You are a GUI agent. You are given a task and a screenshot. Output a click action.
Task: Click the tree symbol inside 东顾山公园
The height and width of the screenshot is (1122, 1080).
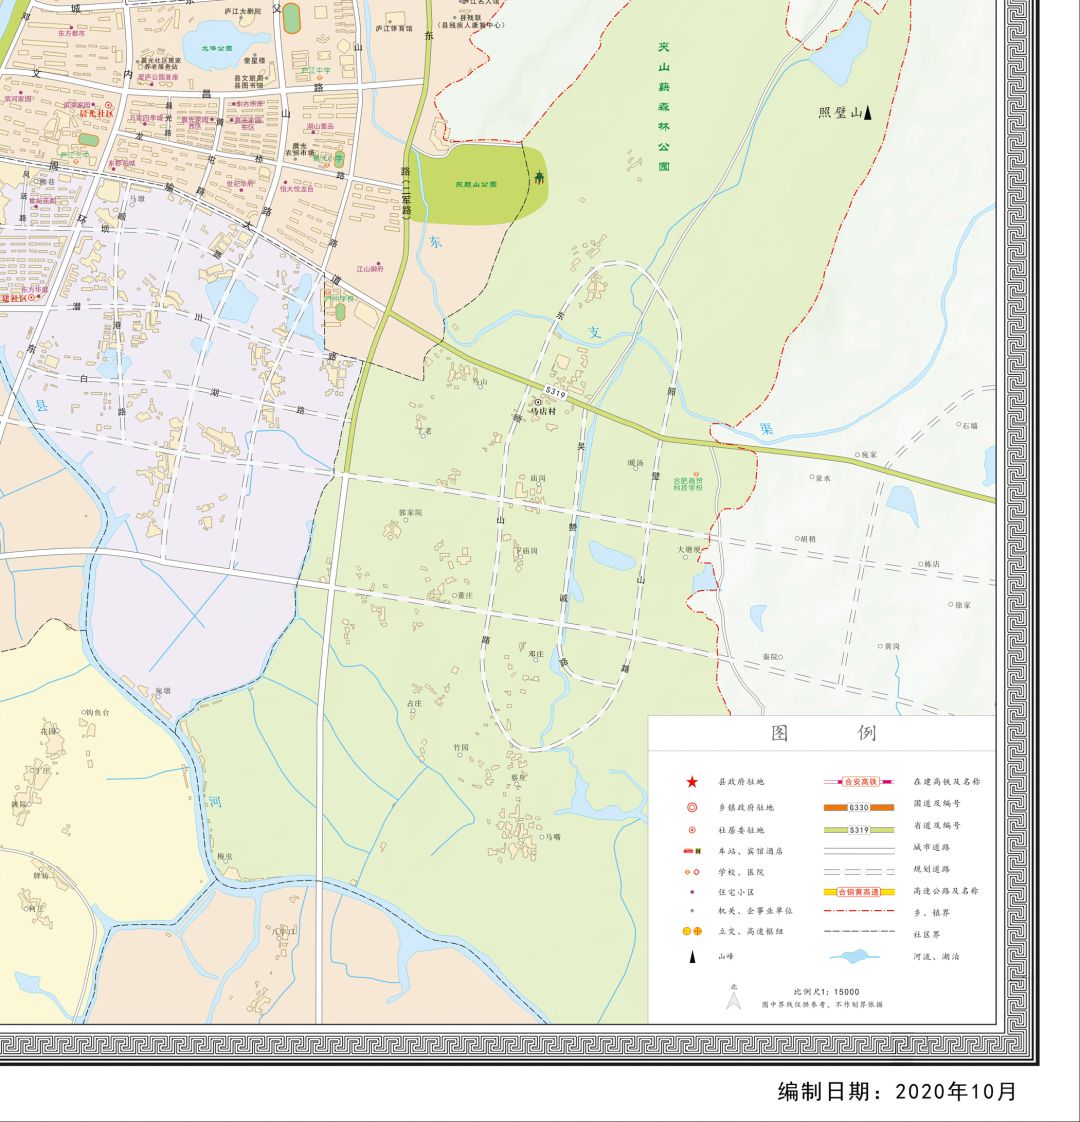click(x=540, y=176)
